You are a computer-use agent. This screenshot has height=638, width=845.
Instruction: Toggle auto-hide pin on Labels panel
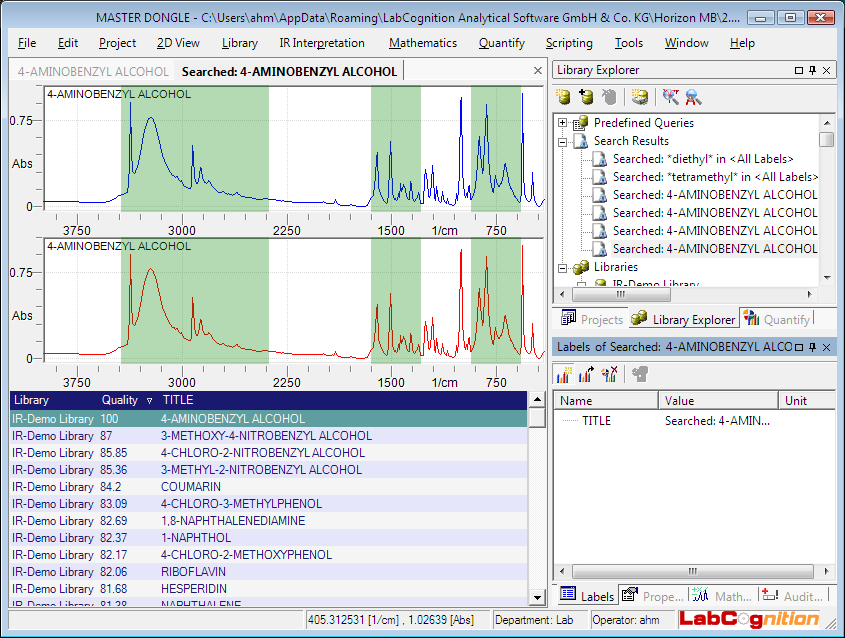coord(812,347)
